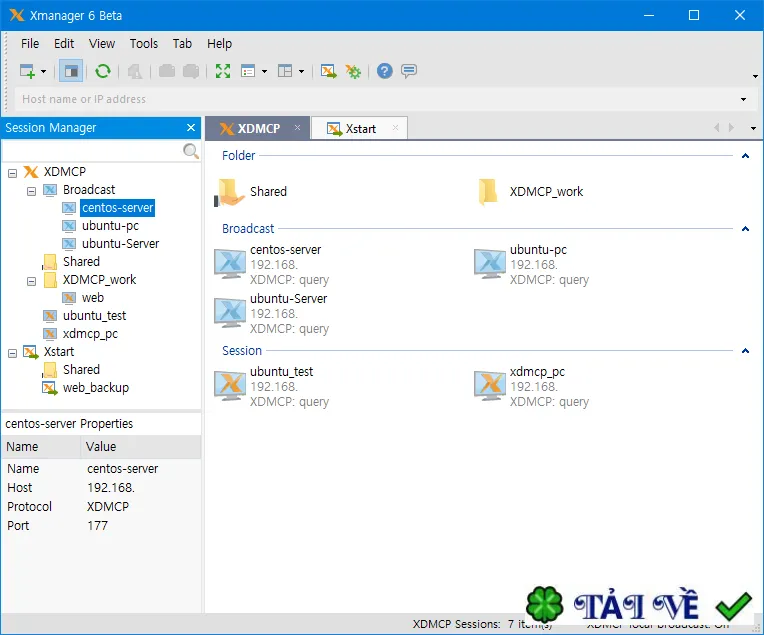
Task: Open the Edit menu
Action: [x=64, y=44]
